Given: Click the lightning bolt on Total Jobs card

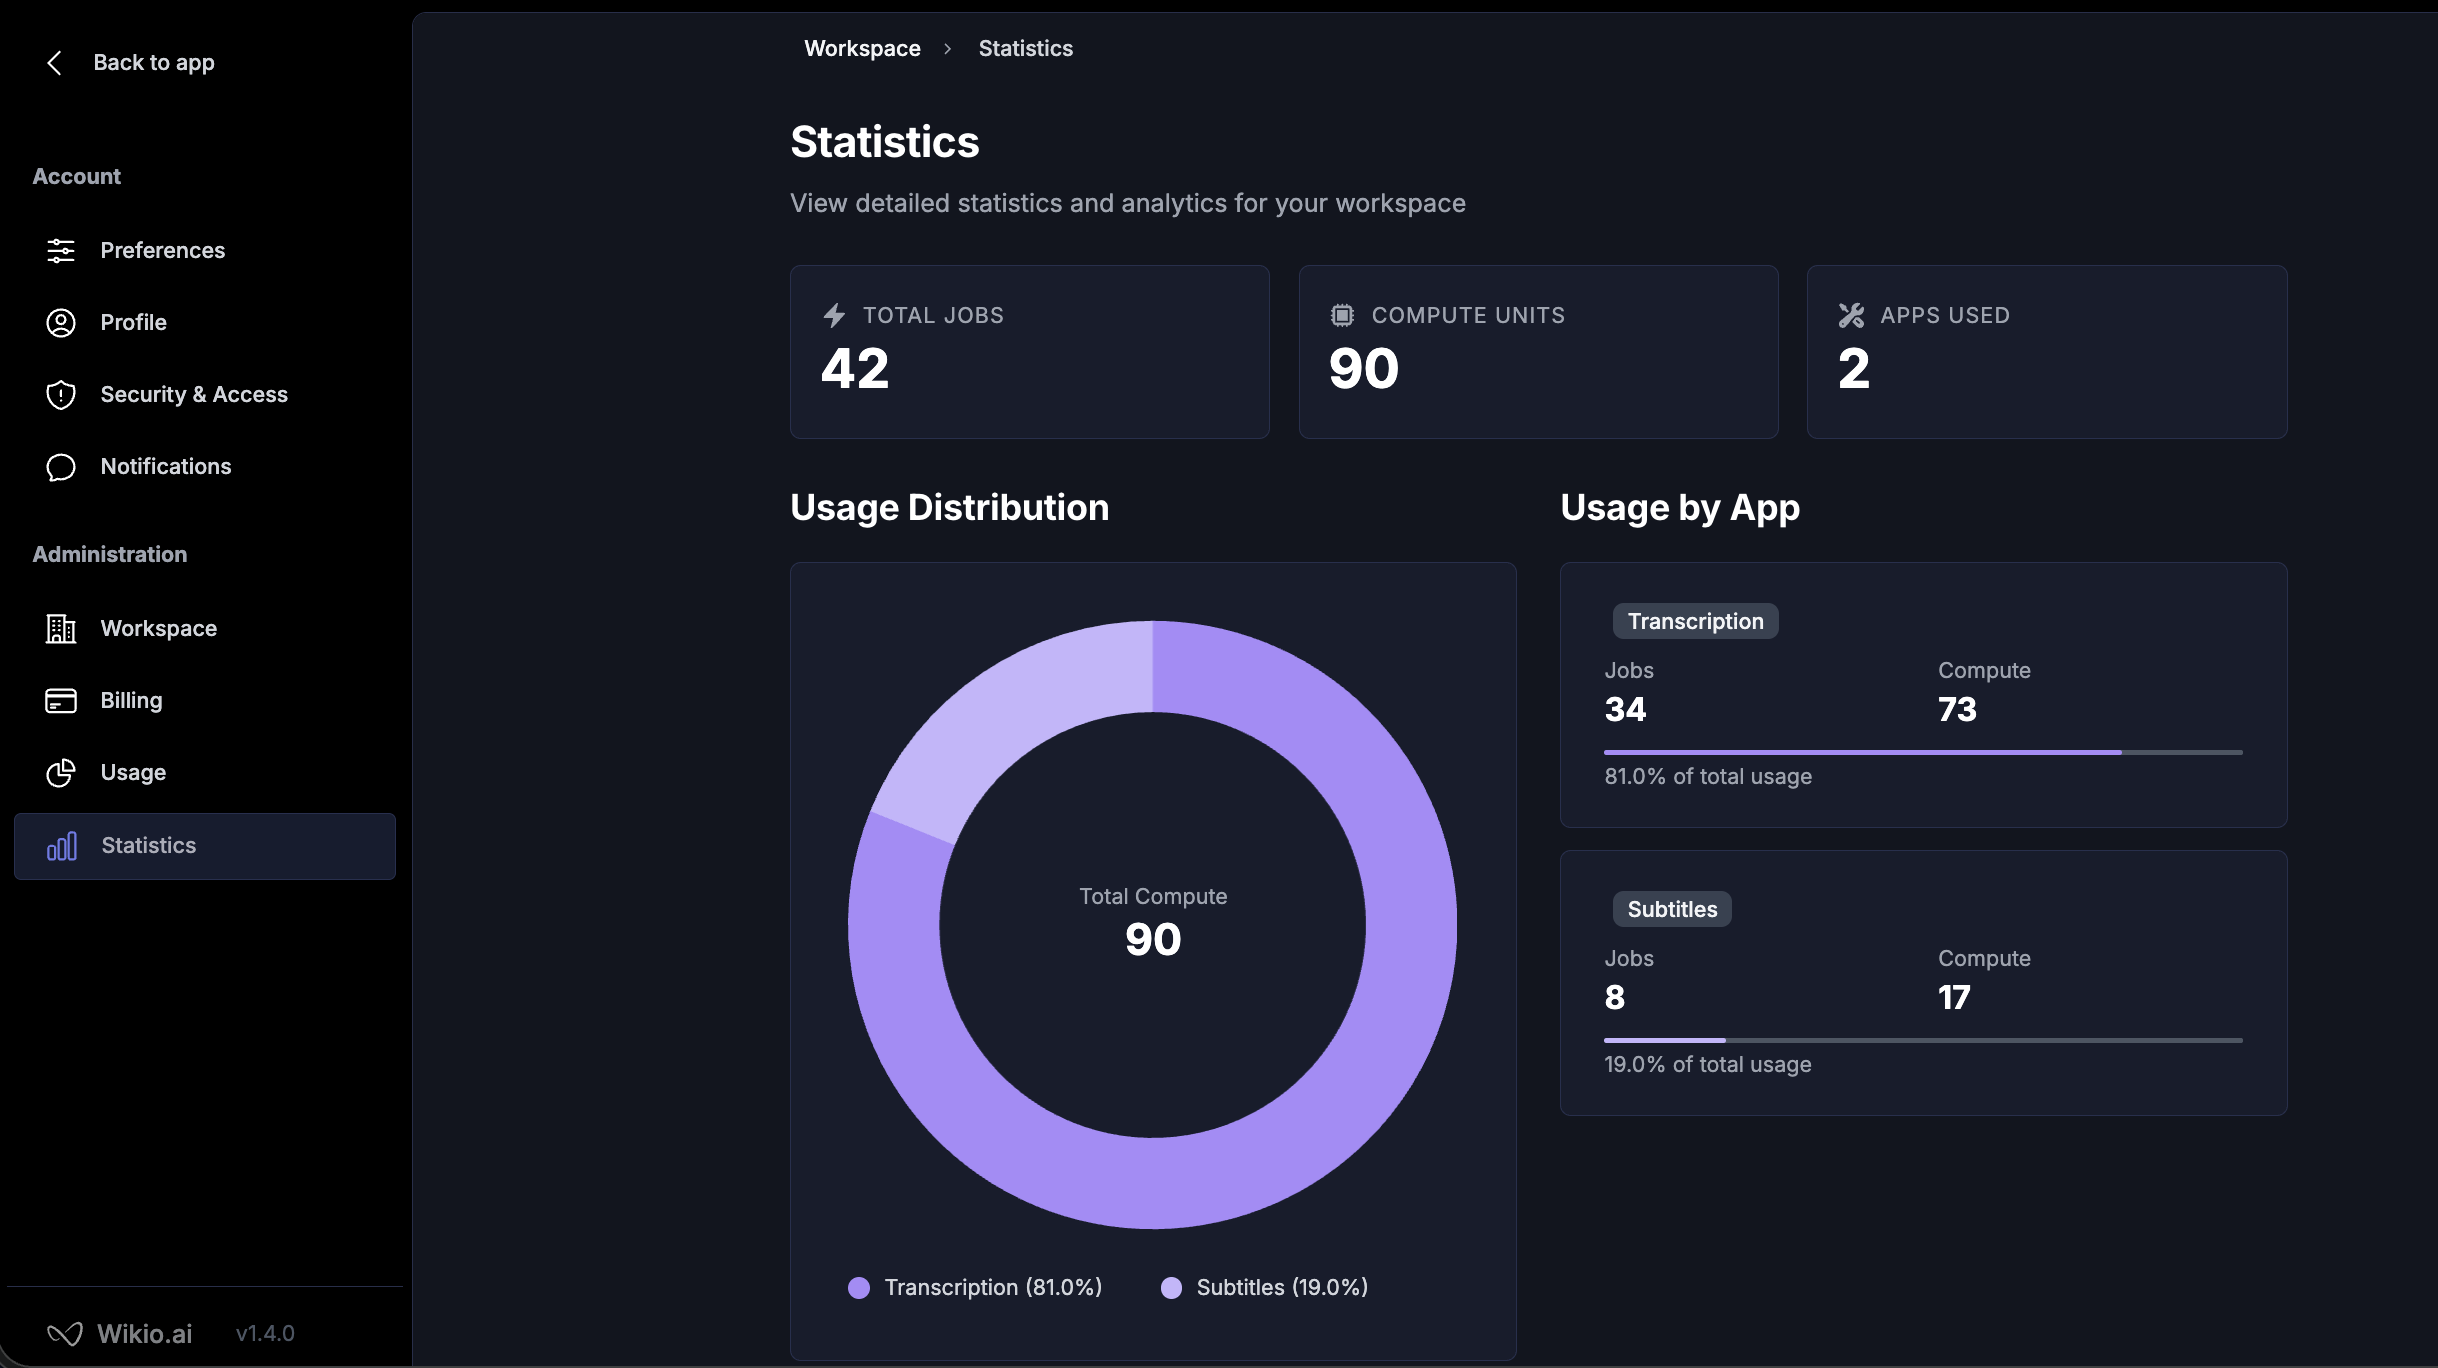Looking at the screenshot, I should (834, 314).
